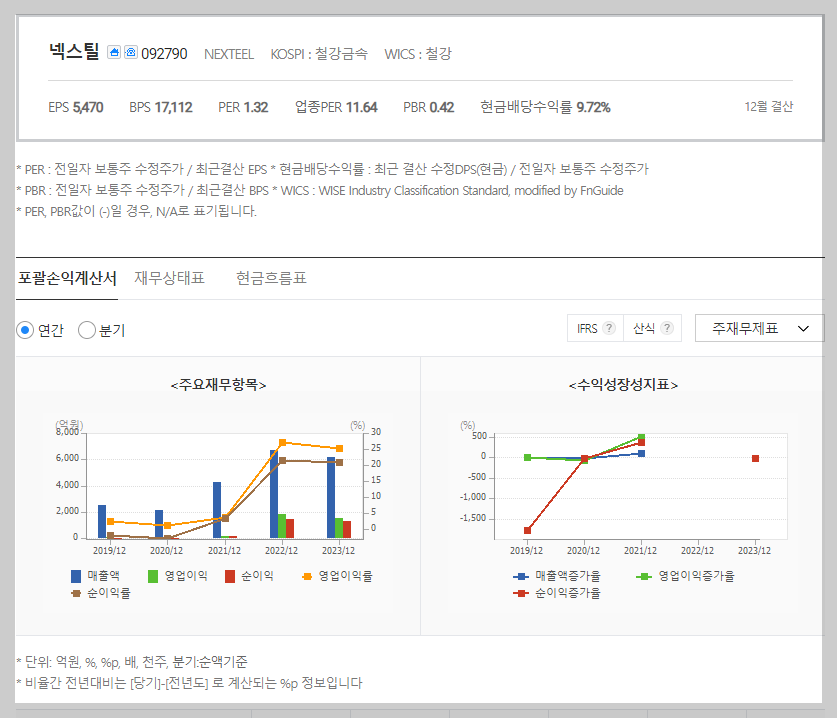Click the home icon next to 넥스틸
The image size is (837, 718).
114,52
